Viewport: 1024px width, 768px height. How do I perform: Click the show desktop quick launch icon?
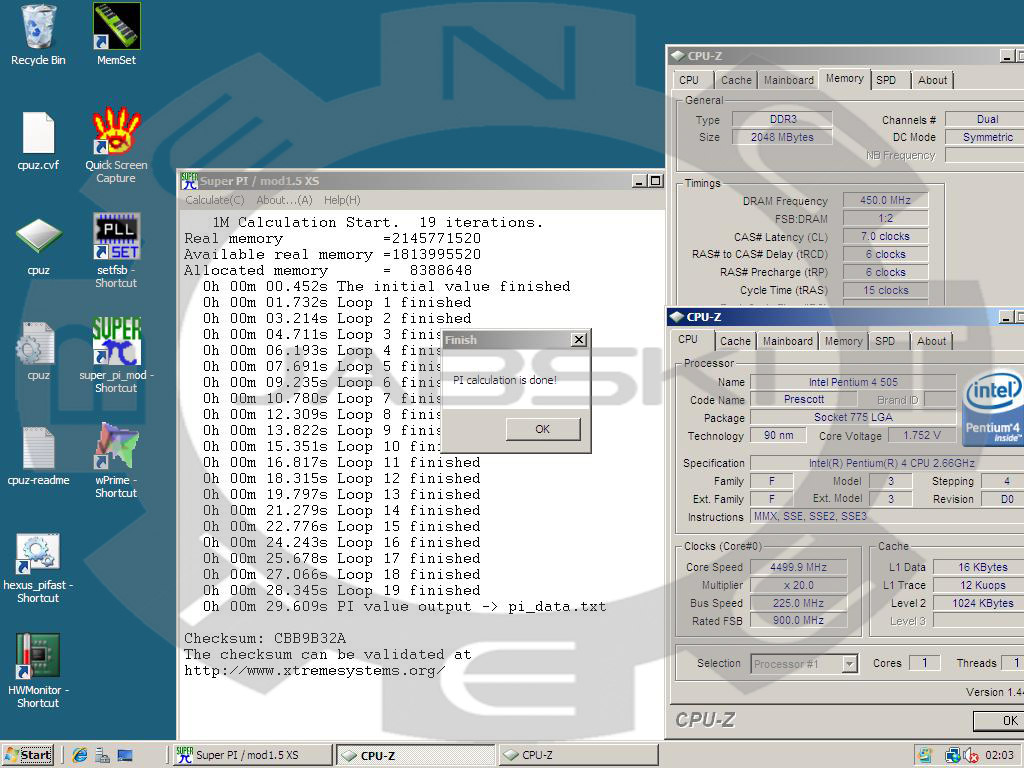click(x=125, y=755)
